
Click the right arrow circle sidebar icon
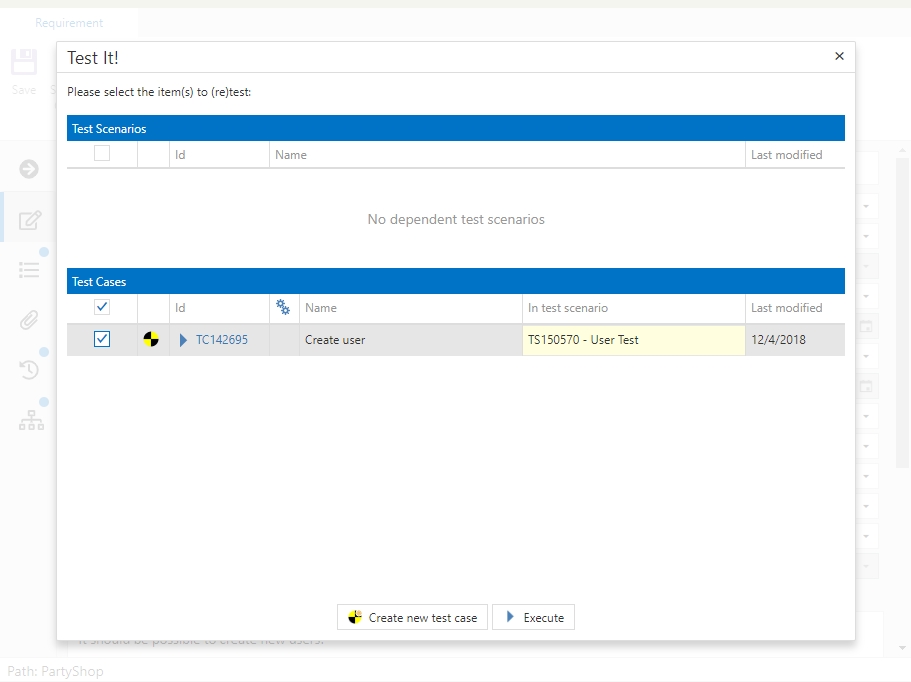click(30, 169)
